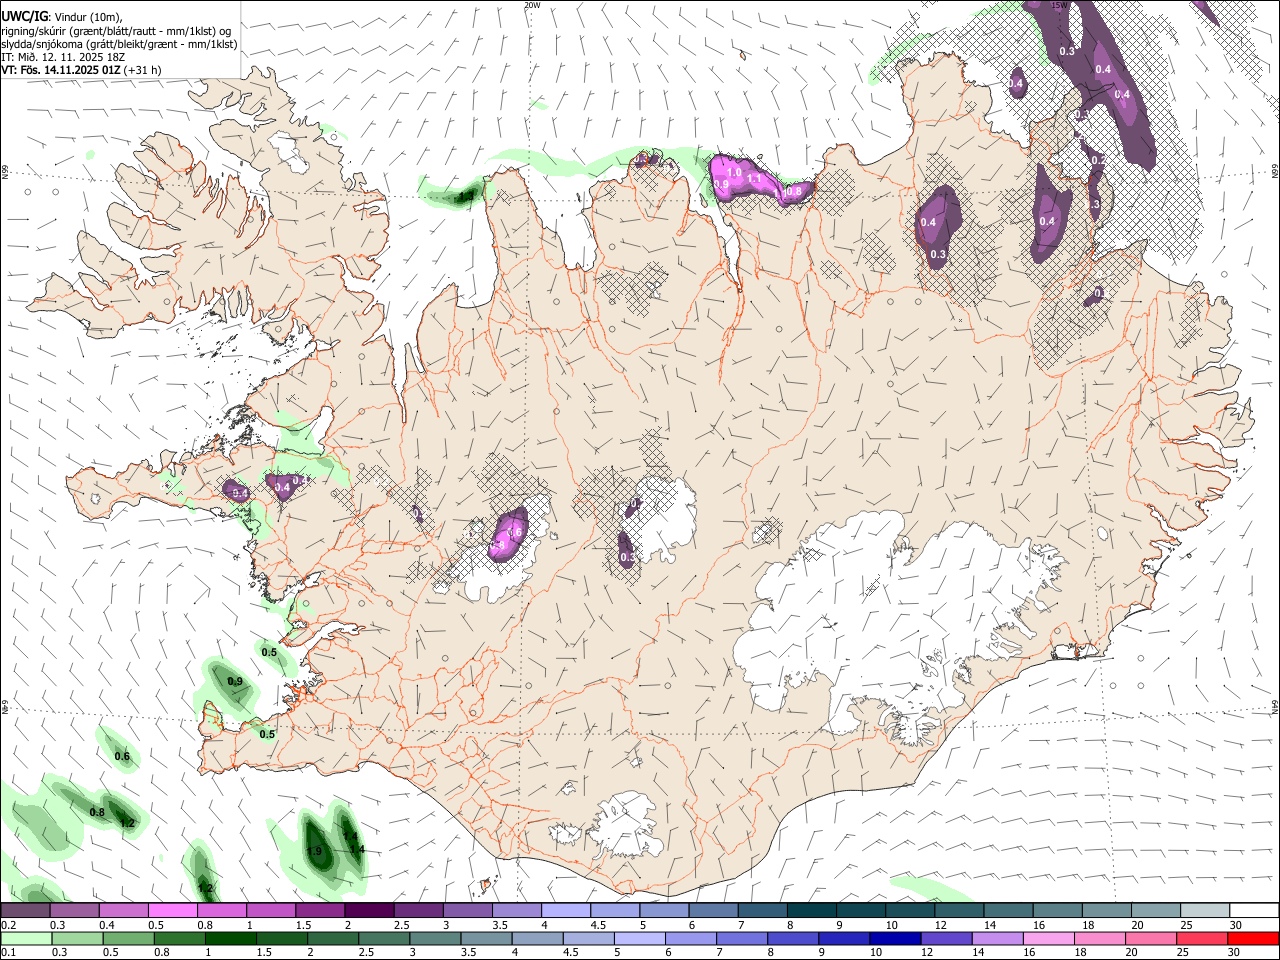
Task: Click the 1.0 value in pink snowfall area
Action: coord(734,173)
